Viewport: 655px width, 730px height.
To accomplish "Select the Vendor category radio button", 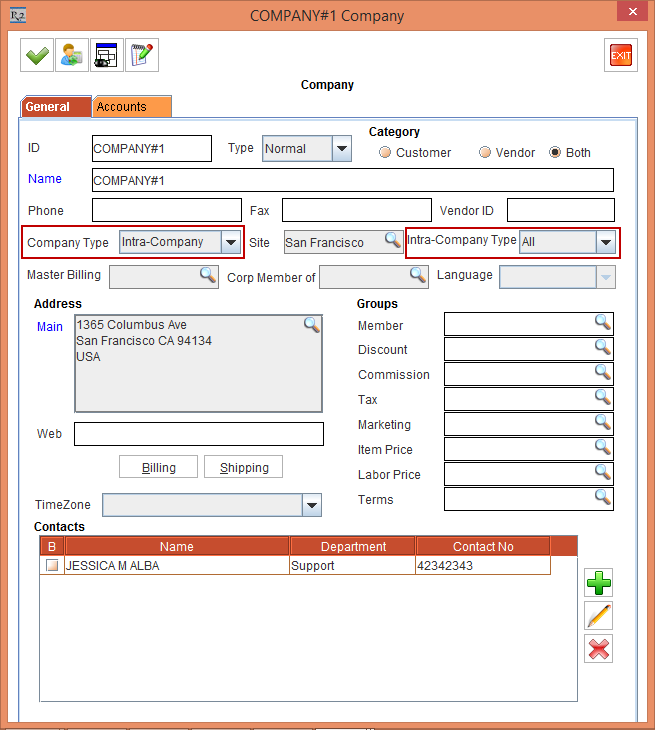I will click(x=485, y=152).
